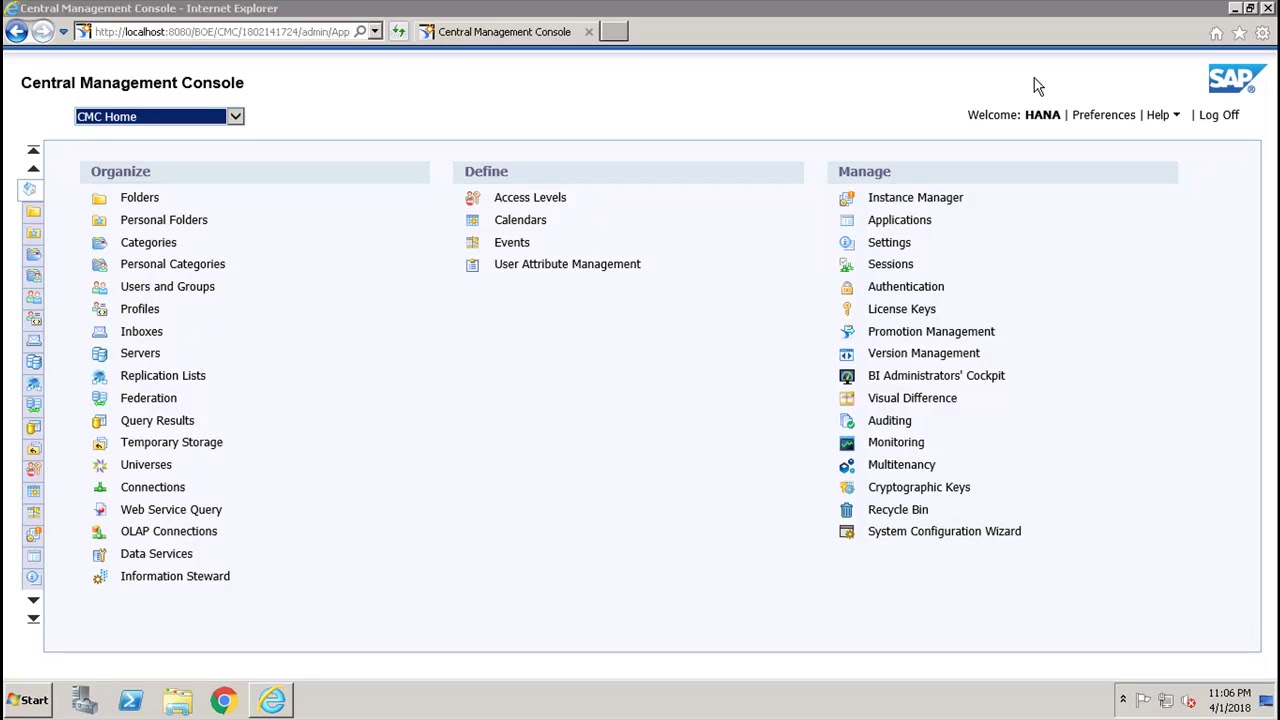Click the Query Results icon
The height and width of the screenshot is (720, 1280).
99,421
